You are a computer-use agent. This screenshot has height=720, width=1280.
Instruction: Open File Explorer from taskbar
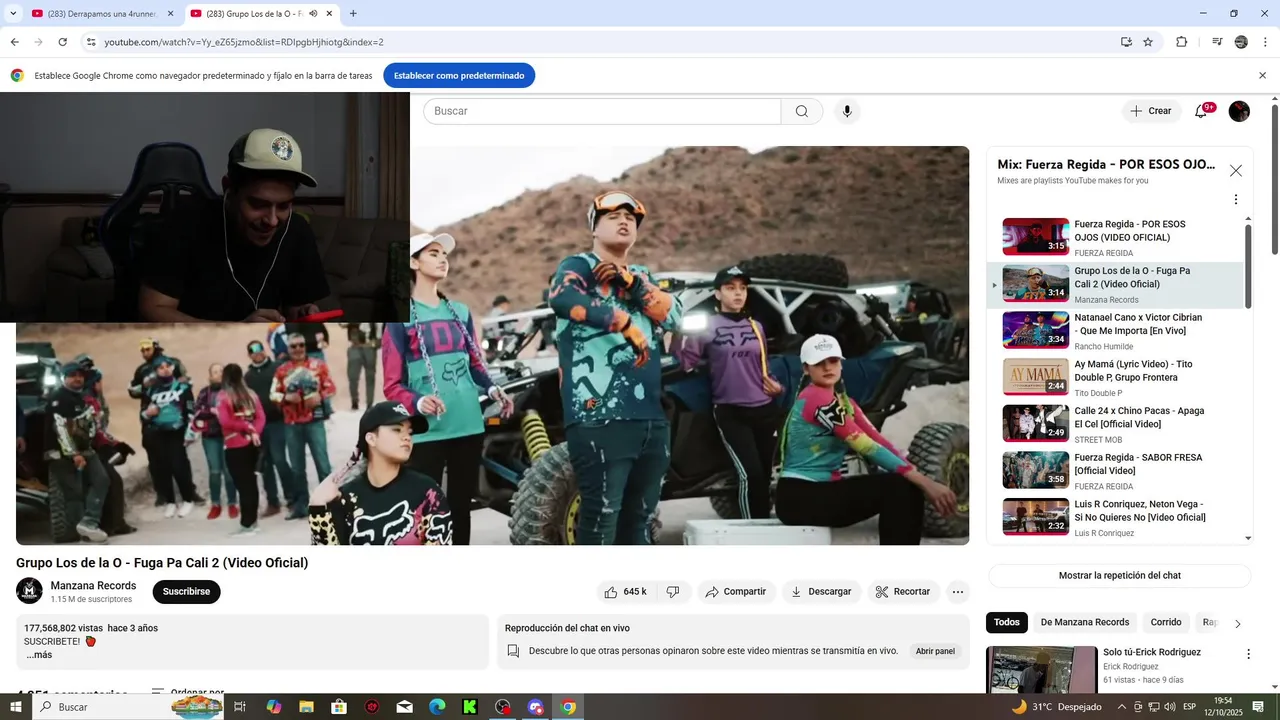pyautogui.click(x=306, y=707)
